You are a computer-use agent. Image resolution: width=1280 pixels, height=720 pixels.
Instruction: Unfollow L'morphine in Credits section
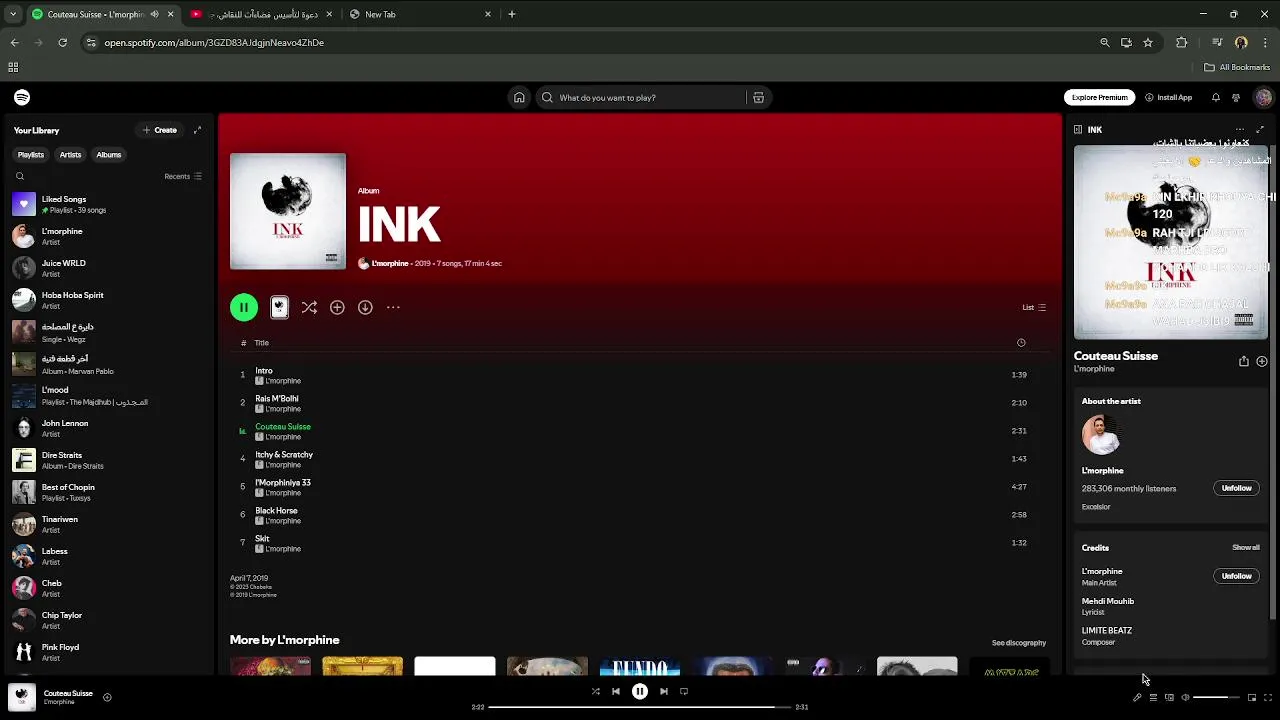click(x=1236, y=576)
